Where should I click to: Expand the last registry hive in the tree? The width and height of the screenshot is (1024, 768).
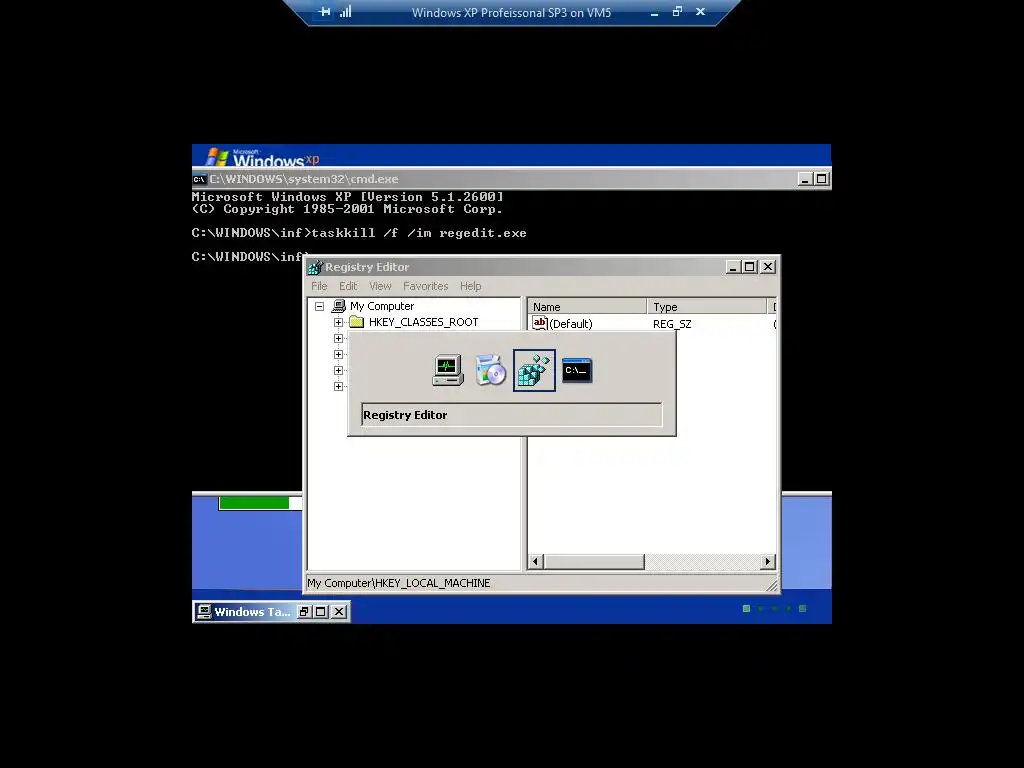pyautogui.click(x=338, y=387)
